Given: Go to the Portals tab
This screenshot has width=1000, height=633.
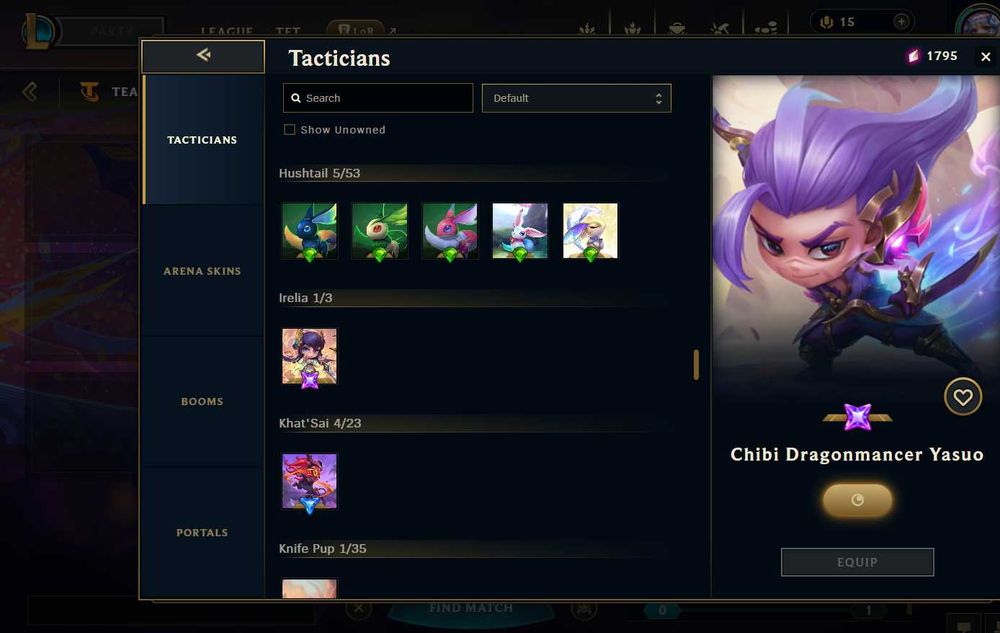Looking at the screenshot, I should click(x=202, y=532).
